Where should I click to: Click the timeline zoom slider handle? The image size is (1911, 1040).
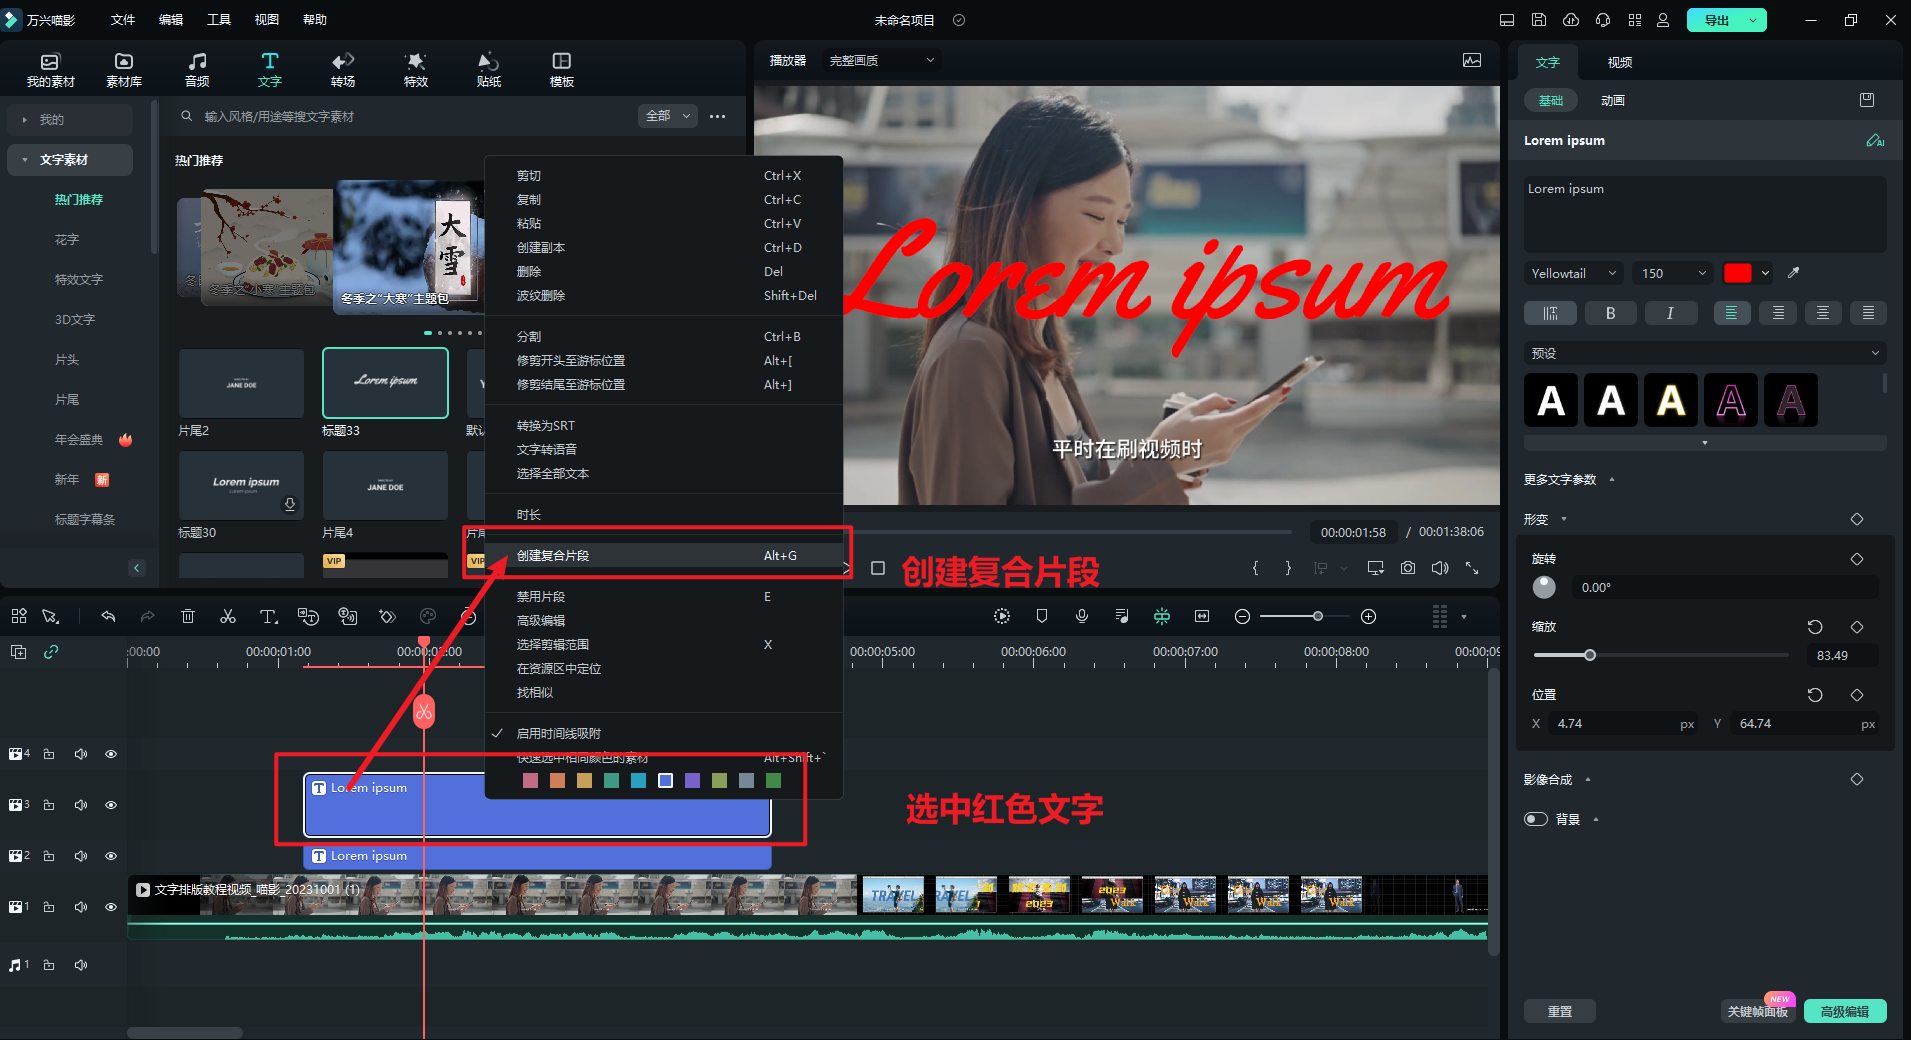coord(1318,616)
